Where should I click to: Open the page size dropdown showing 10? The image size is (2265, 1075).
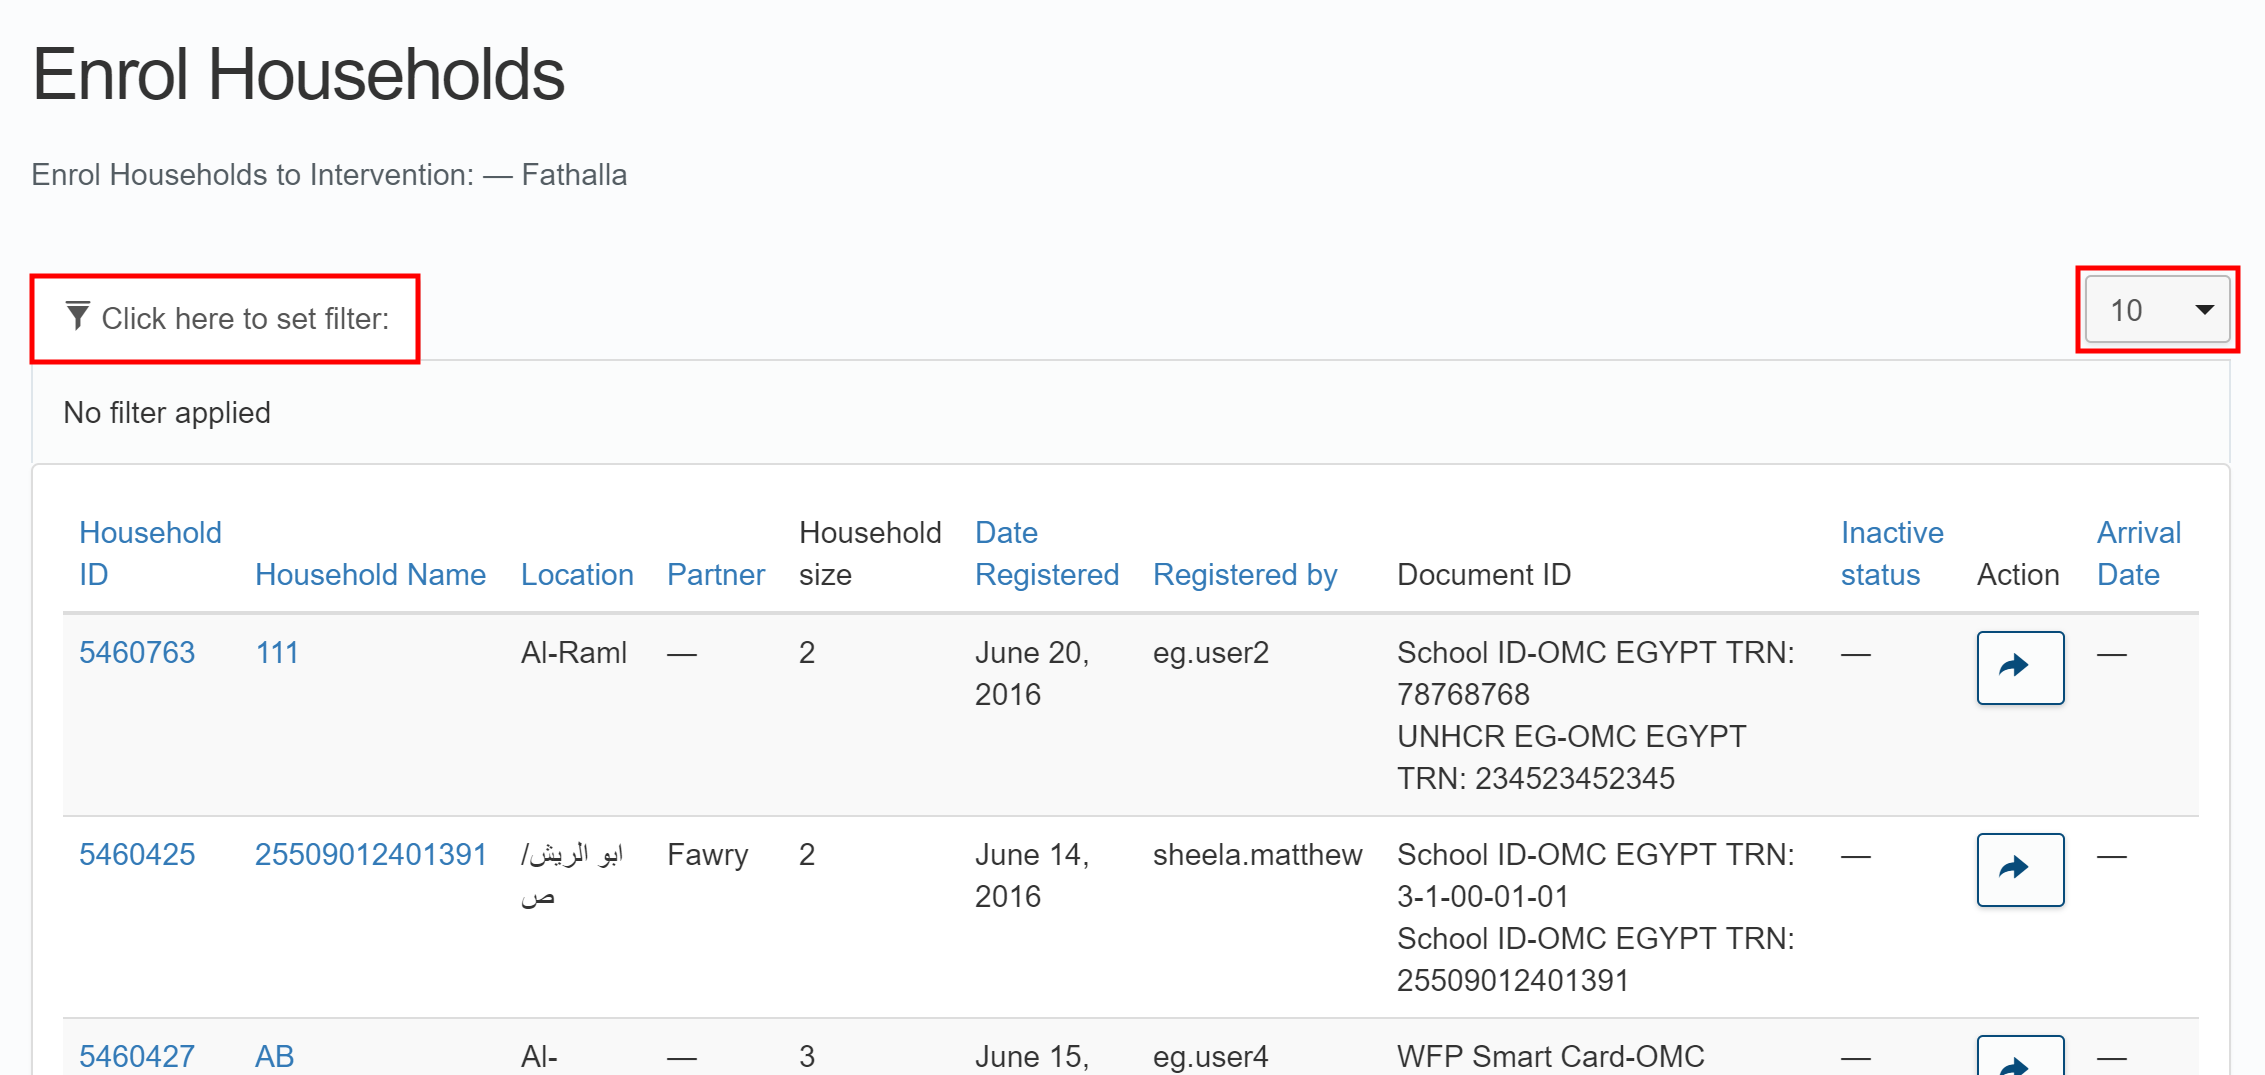(x=2157, y=311)
